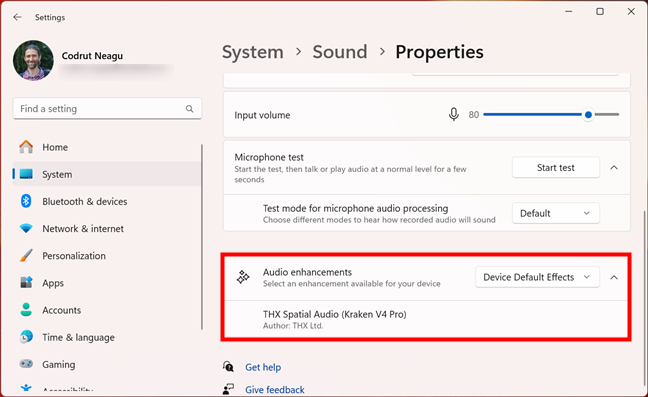Go to System in the breadcrumb
Screen dimensions: 648x397
pyautogui.click(x=253, y=52)
